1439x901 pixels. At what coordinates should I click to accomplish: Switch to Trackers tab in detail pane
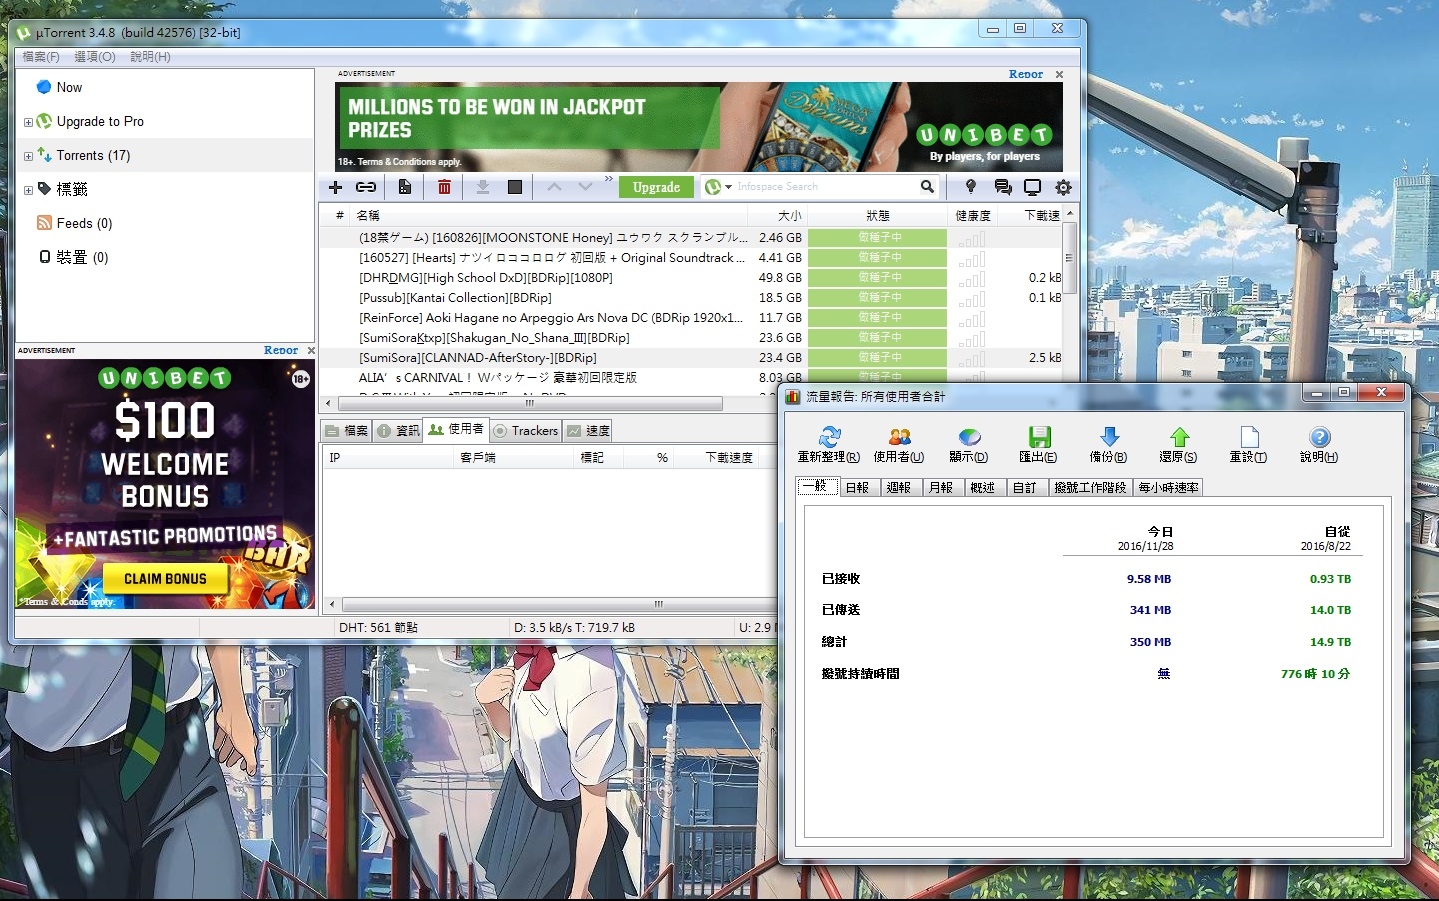click(x=526, y=431)
